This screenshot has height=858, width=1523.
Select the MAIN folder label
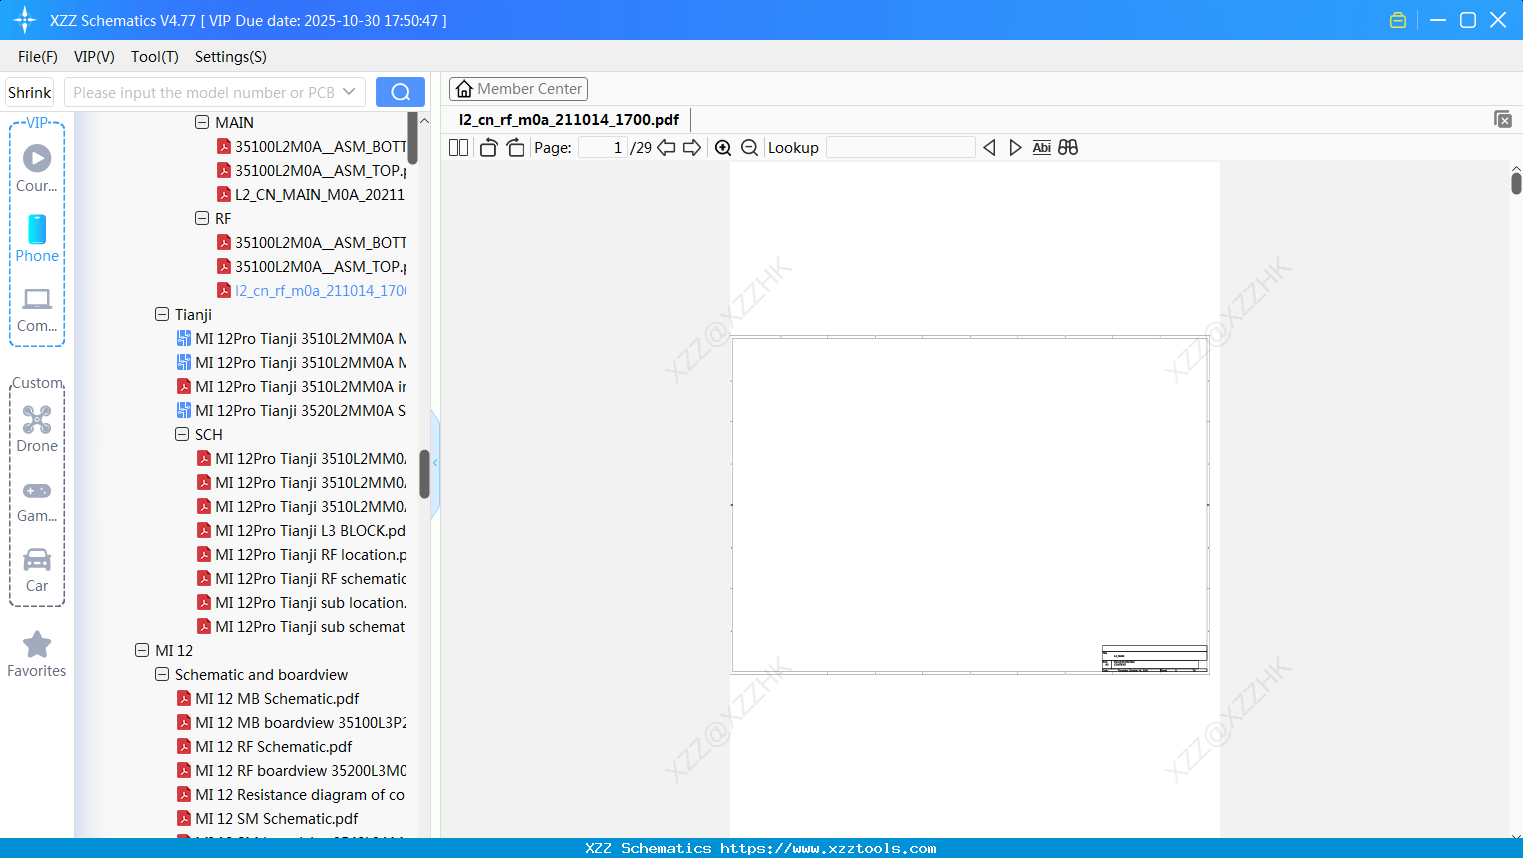pos(234,122)
